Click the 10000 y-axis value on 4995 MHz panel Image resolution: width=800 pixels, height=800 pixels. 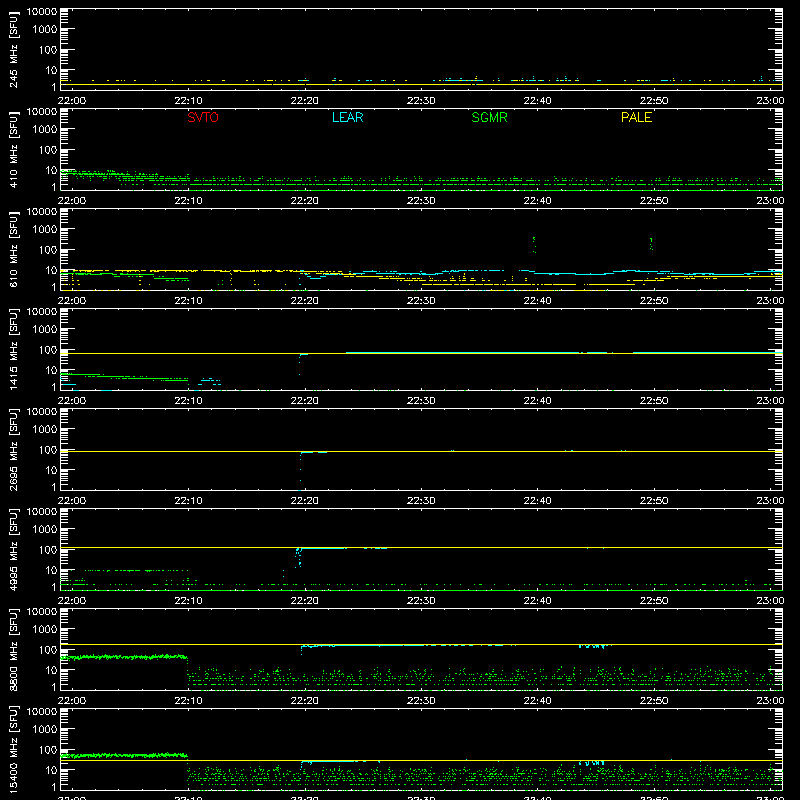(x=42, y=512)
